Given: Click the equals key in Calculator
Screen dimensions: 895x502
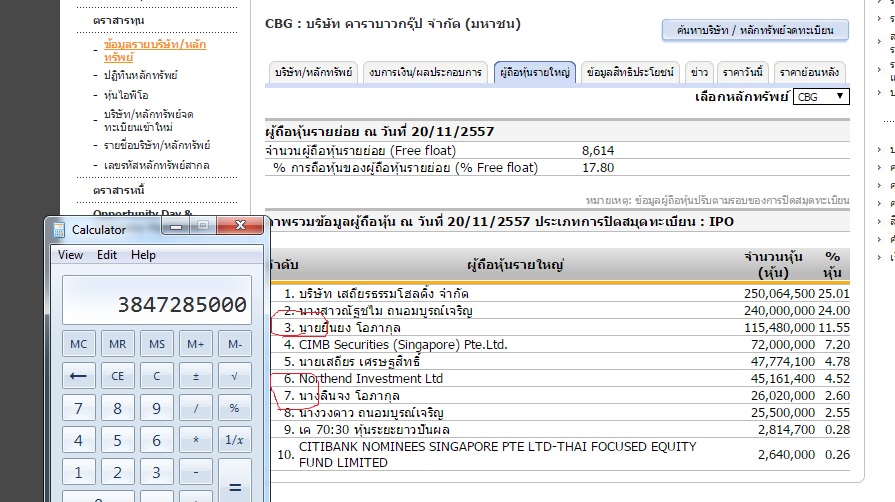Looking at the screenshot, I should click(x=235, y=480).
